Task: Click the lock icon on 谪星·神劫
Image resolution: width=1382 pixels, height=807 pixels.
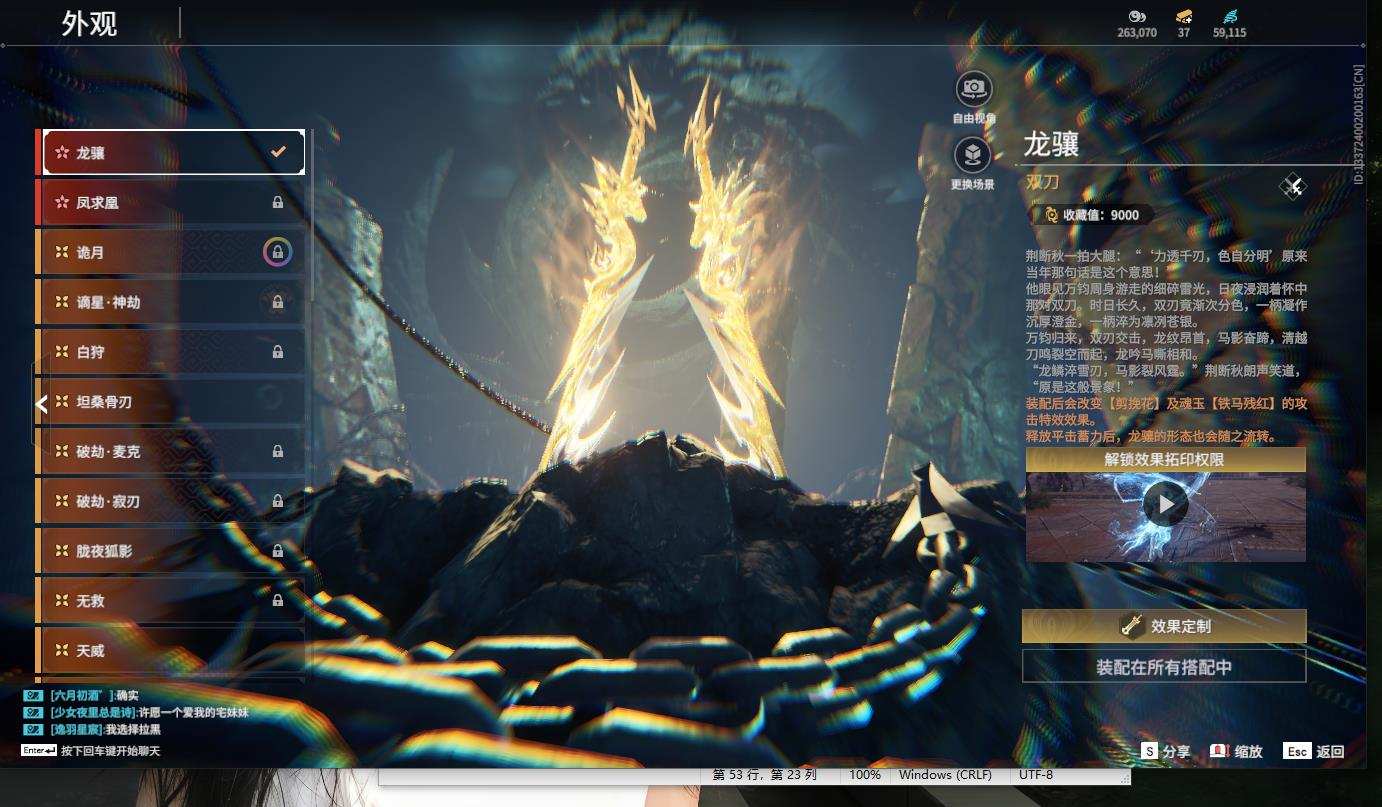Action: (278, 302)
